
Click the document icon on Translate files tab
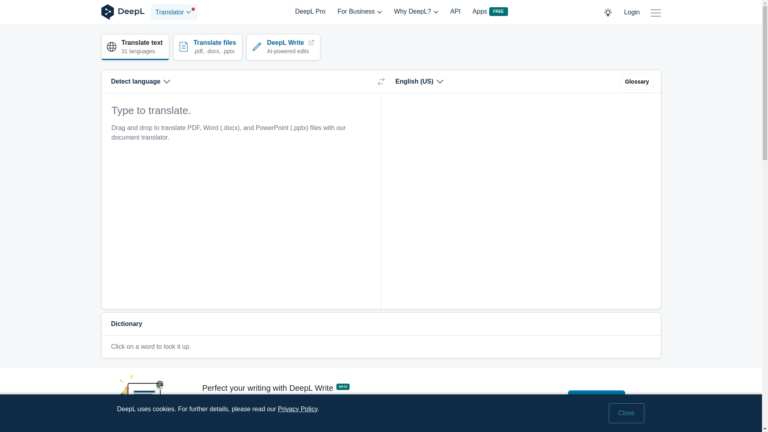[183, 47]
